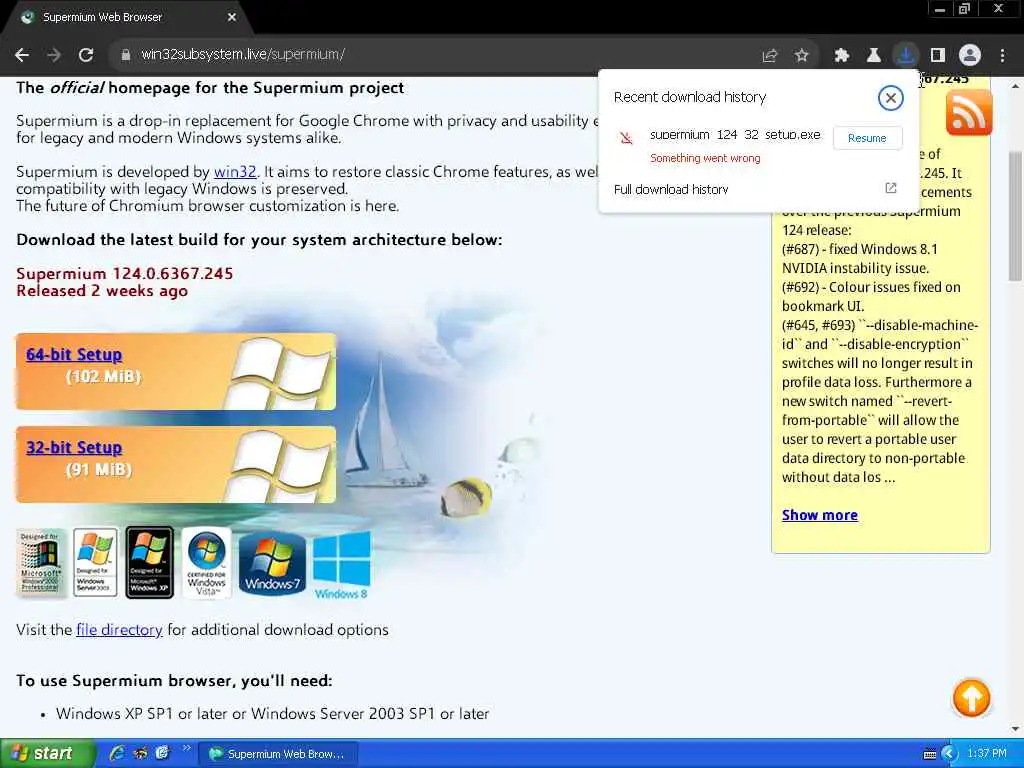
Task: Click the Windows Vista certified badge
Action: coord(206,562)
